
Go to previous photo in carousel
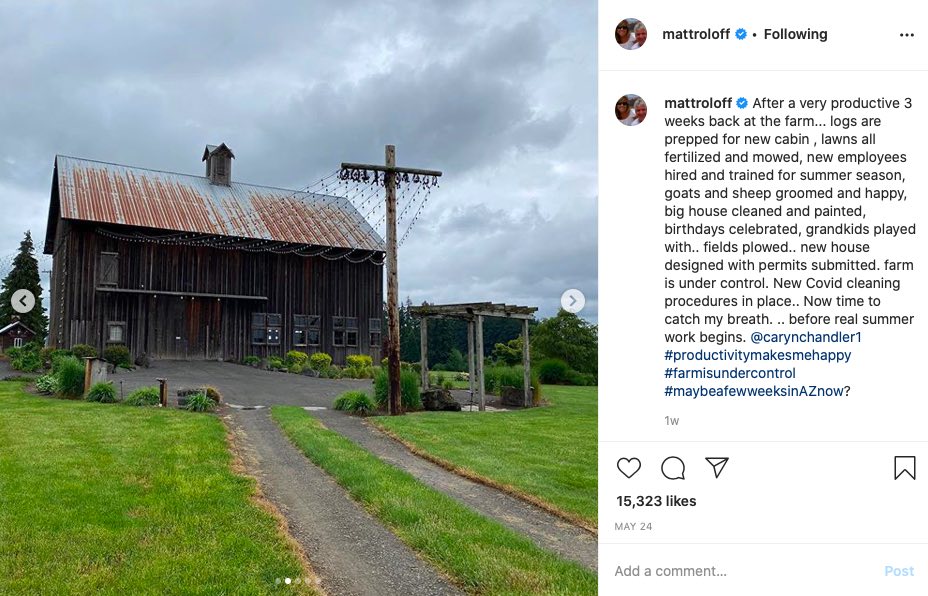click(x=23, y=301)
